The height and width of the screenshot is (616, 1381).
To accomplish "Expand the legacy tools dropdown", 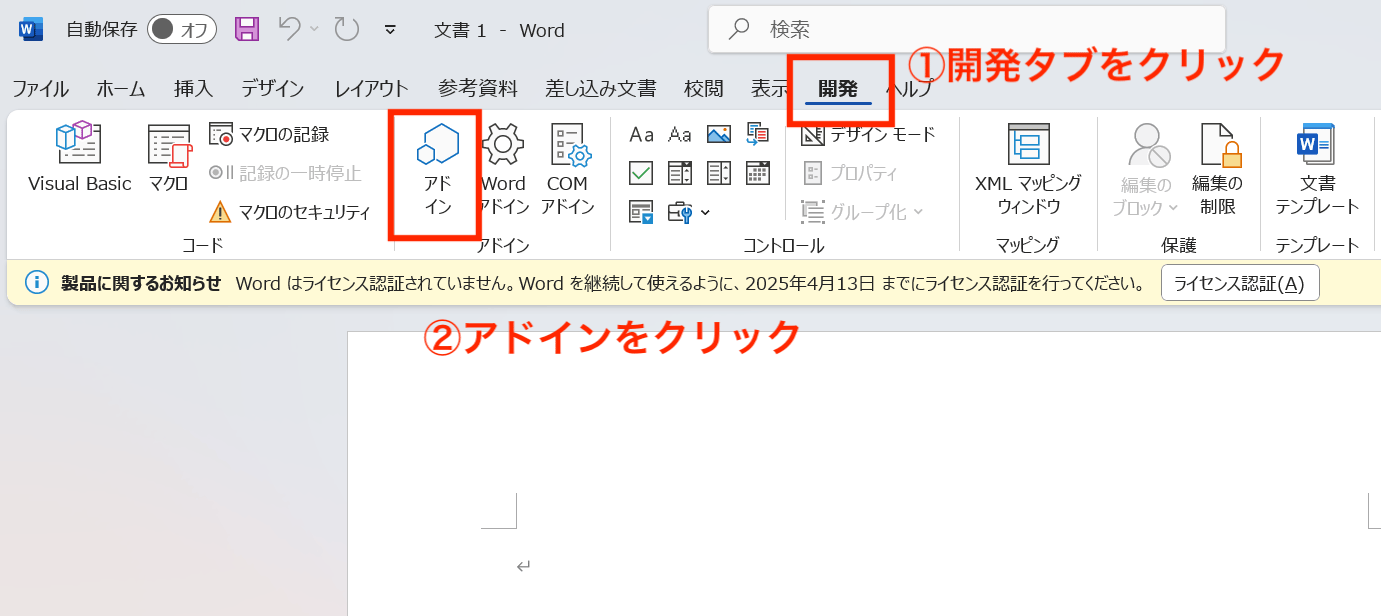I will coord(704,212).
